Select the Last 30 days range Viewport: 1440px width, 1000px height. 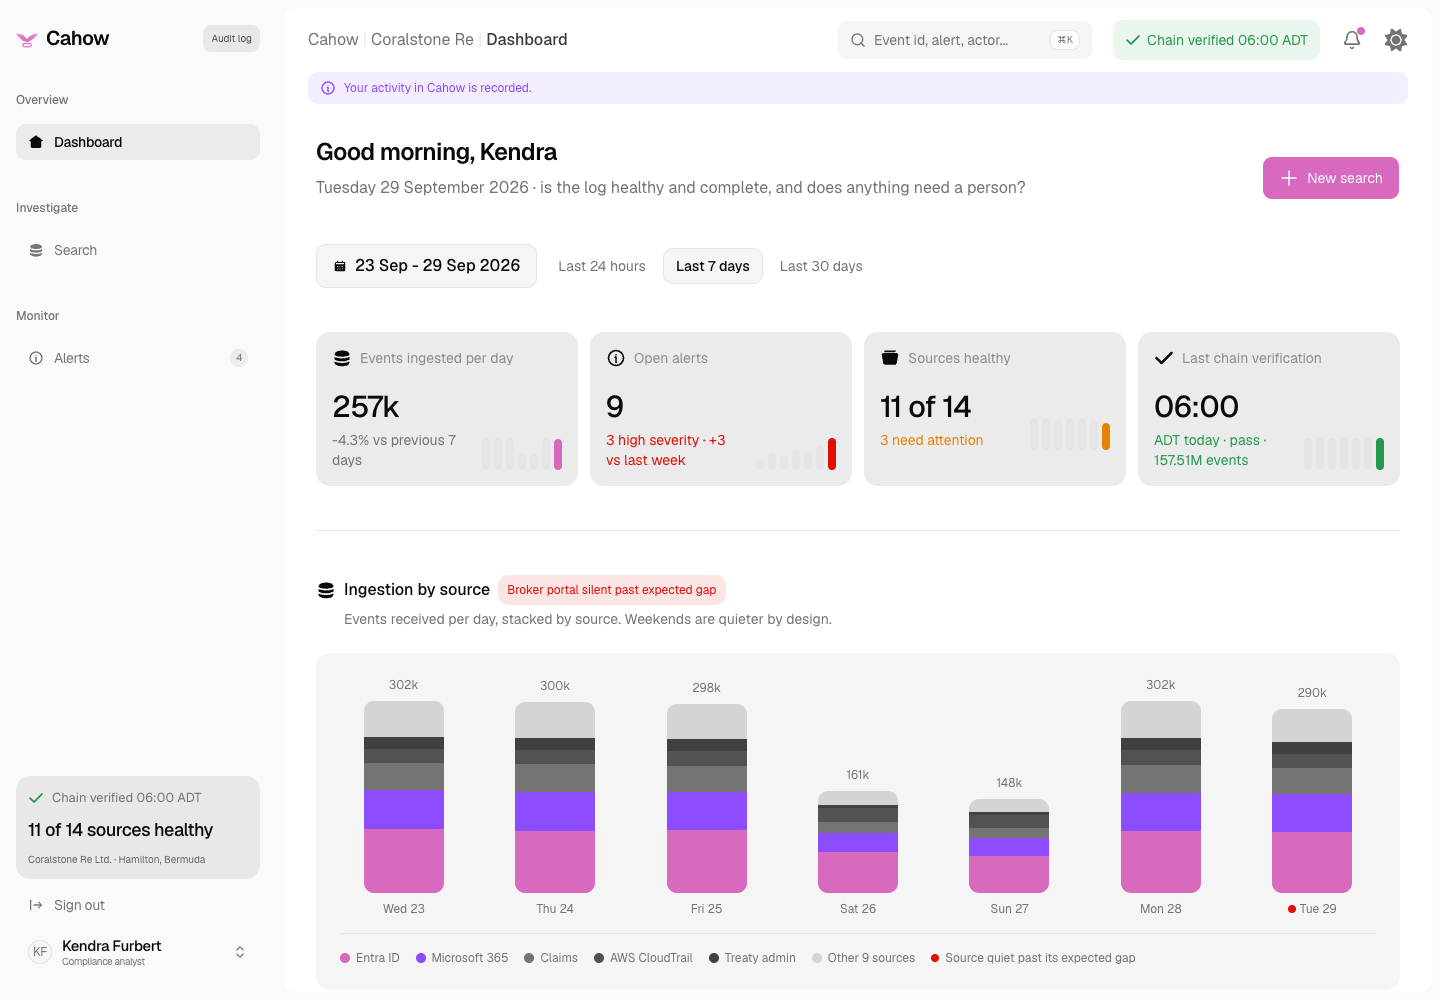[821, 266]
